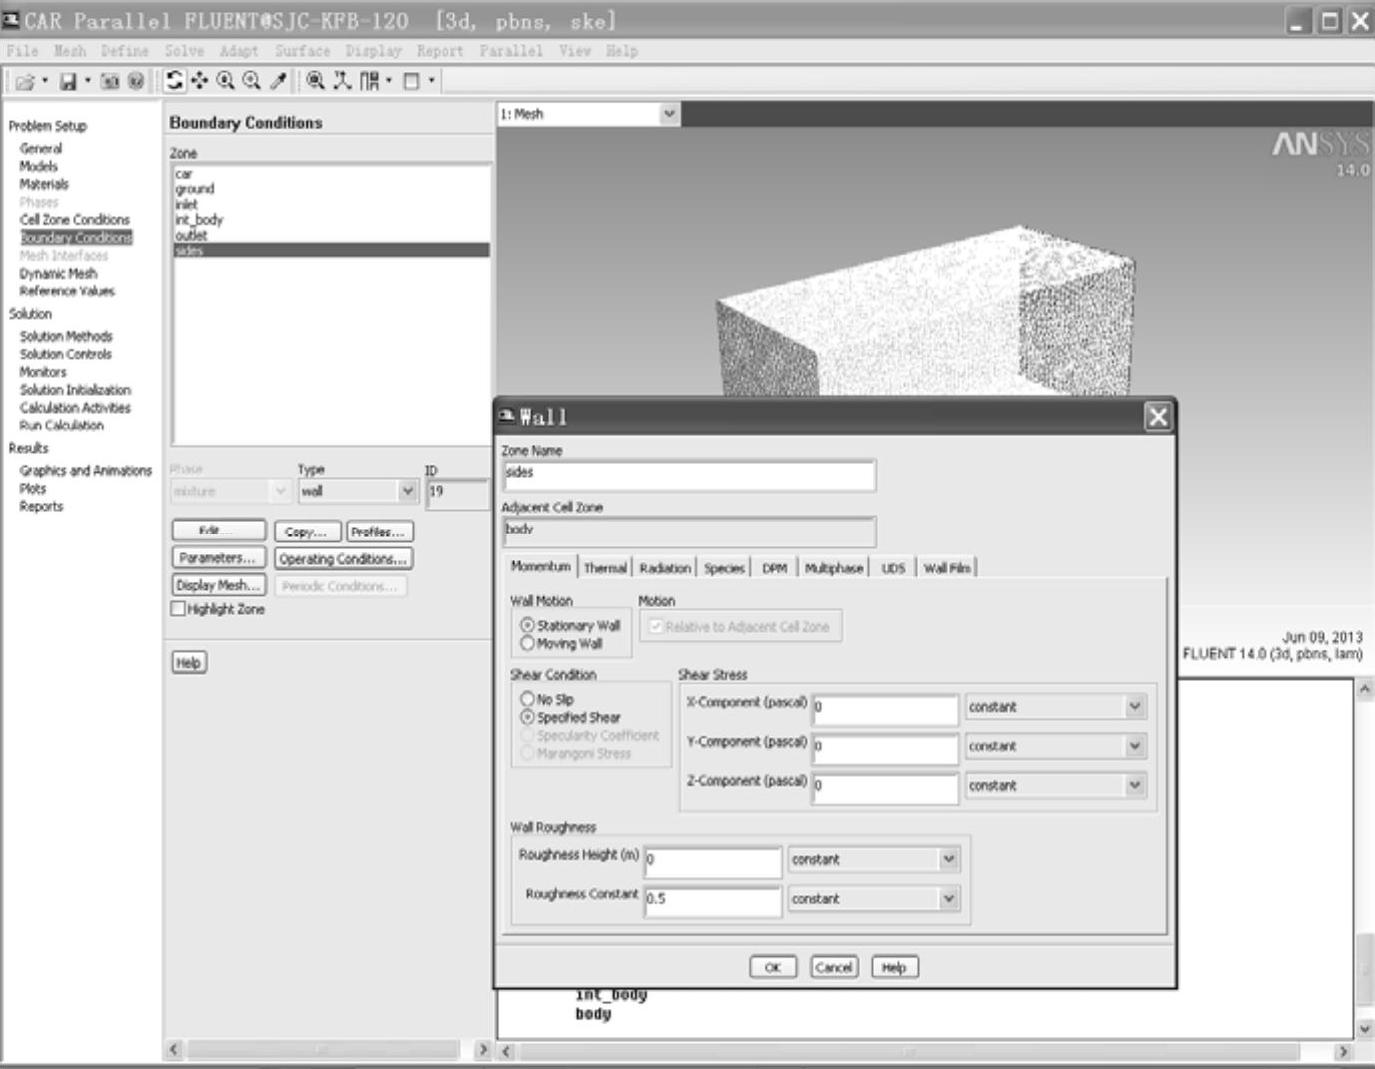The height and width of the screenshot is (1069, 1375).
Task: Click the probe eyedropper tool icon
Action: click(279, 81)
